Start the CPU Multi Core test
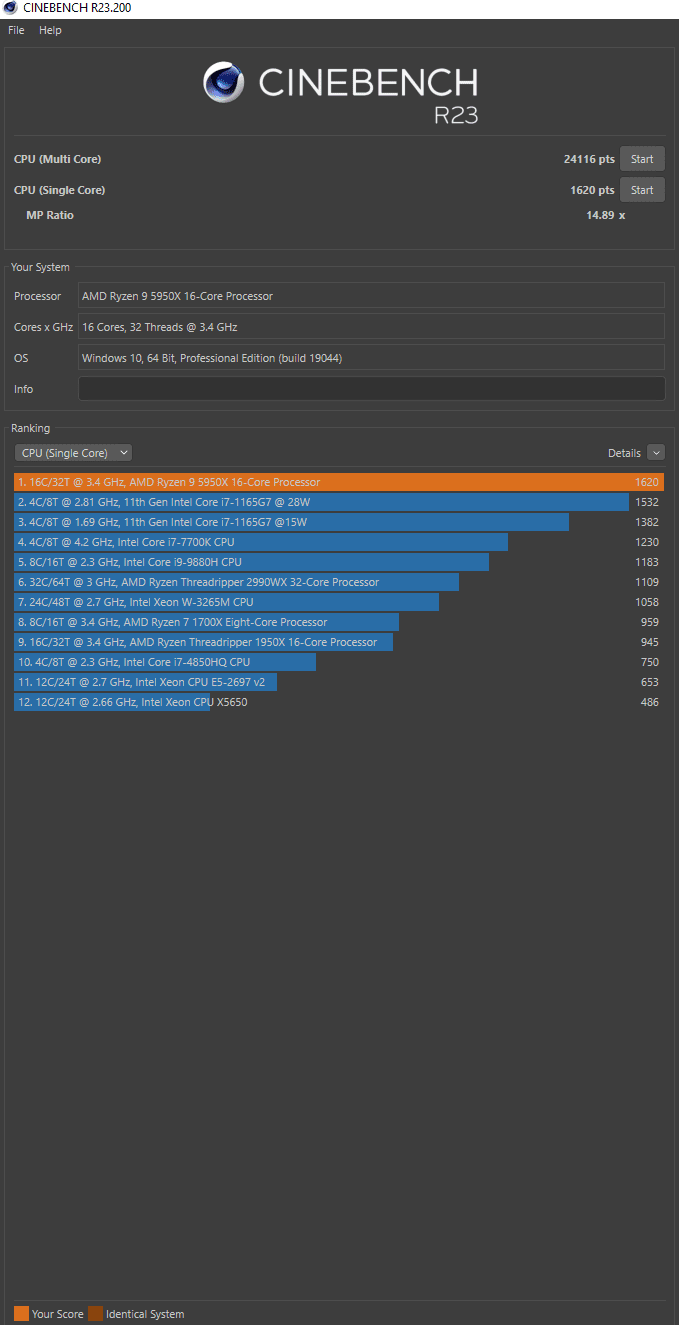This screenshot has height=1325, width=679. (642, 159)
